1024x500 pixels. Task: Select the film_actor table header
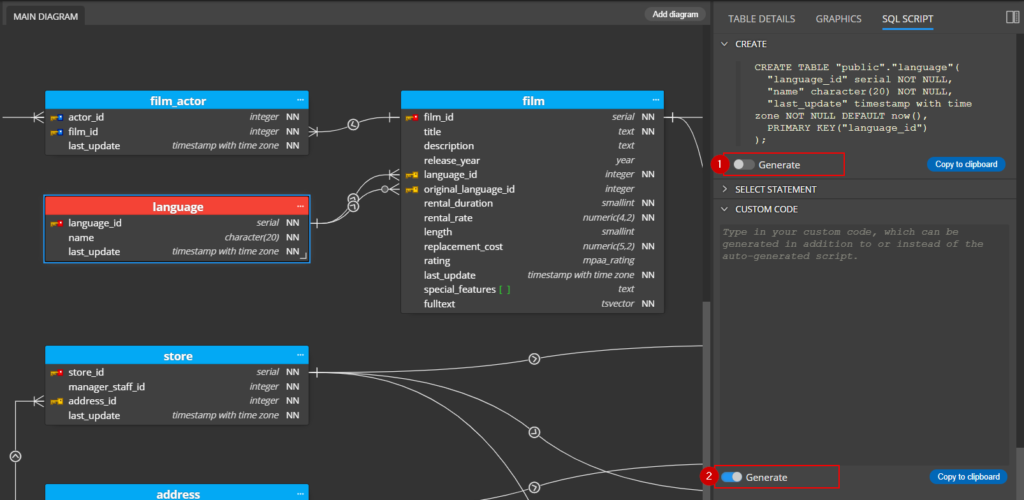[178, 101]
